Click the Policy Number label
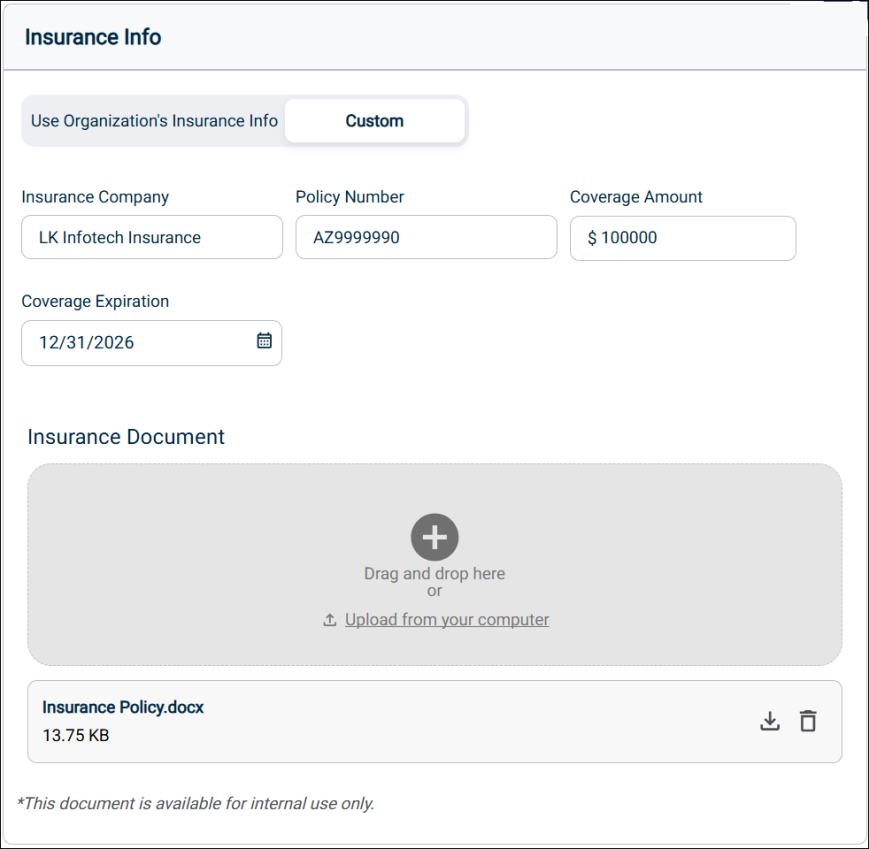This screenshot has width=869, height=849. 350,197
